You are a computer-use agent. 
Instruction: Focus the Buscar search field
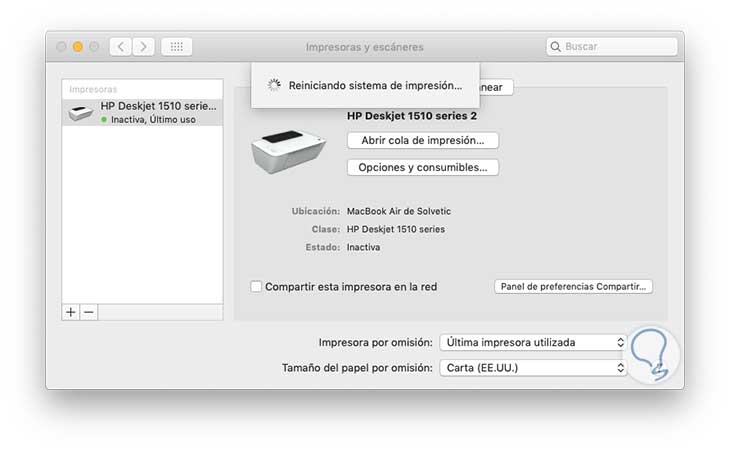tap(612, 47)
